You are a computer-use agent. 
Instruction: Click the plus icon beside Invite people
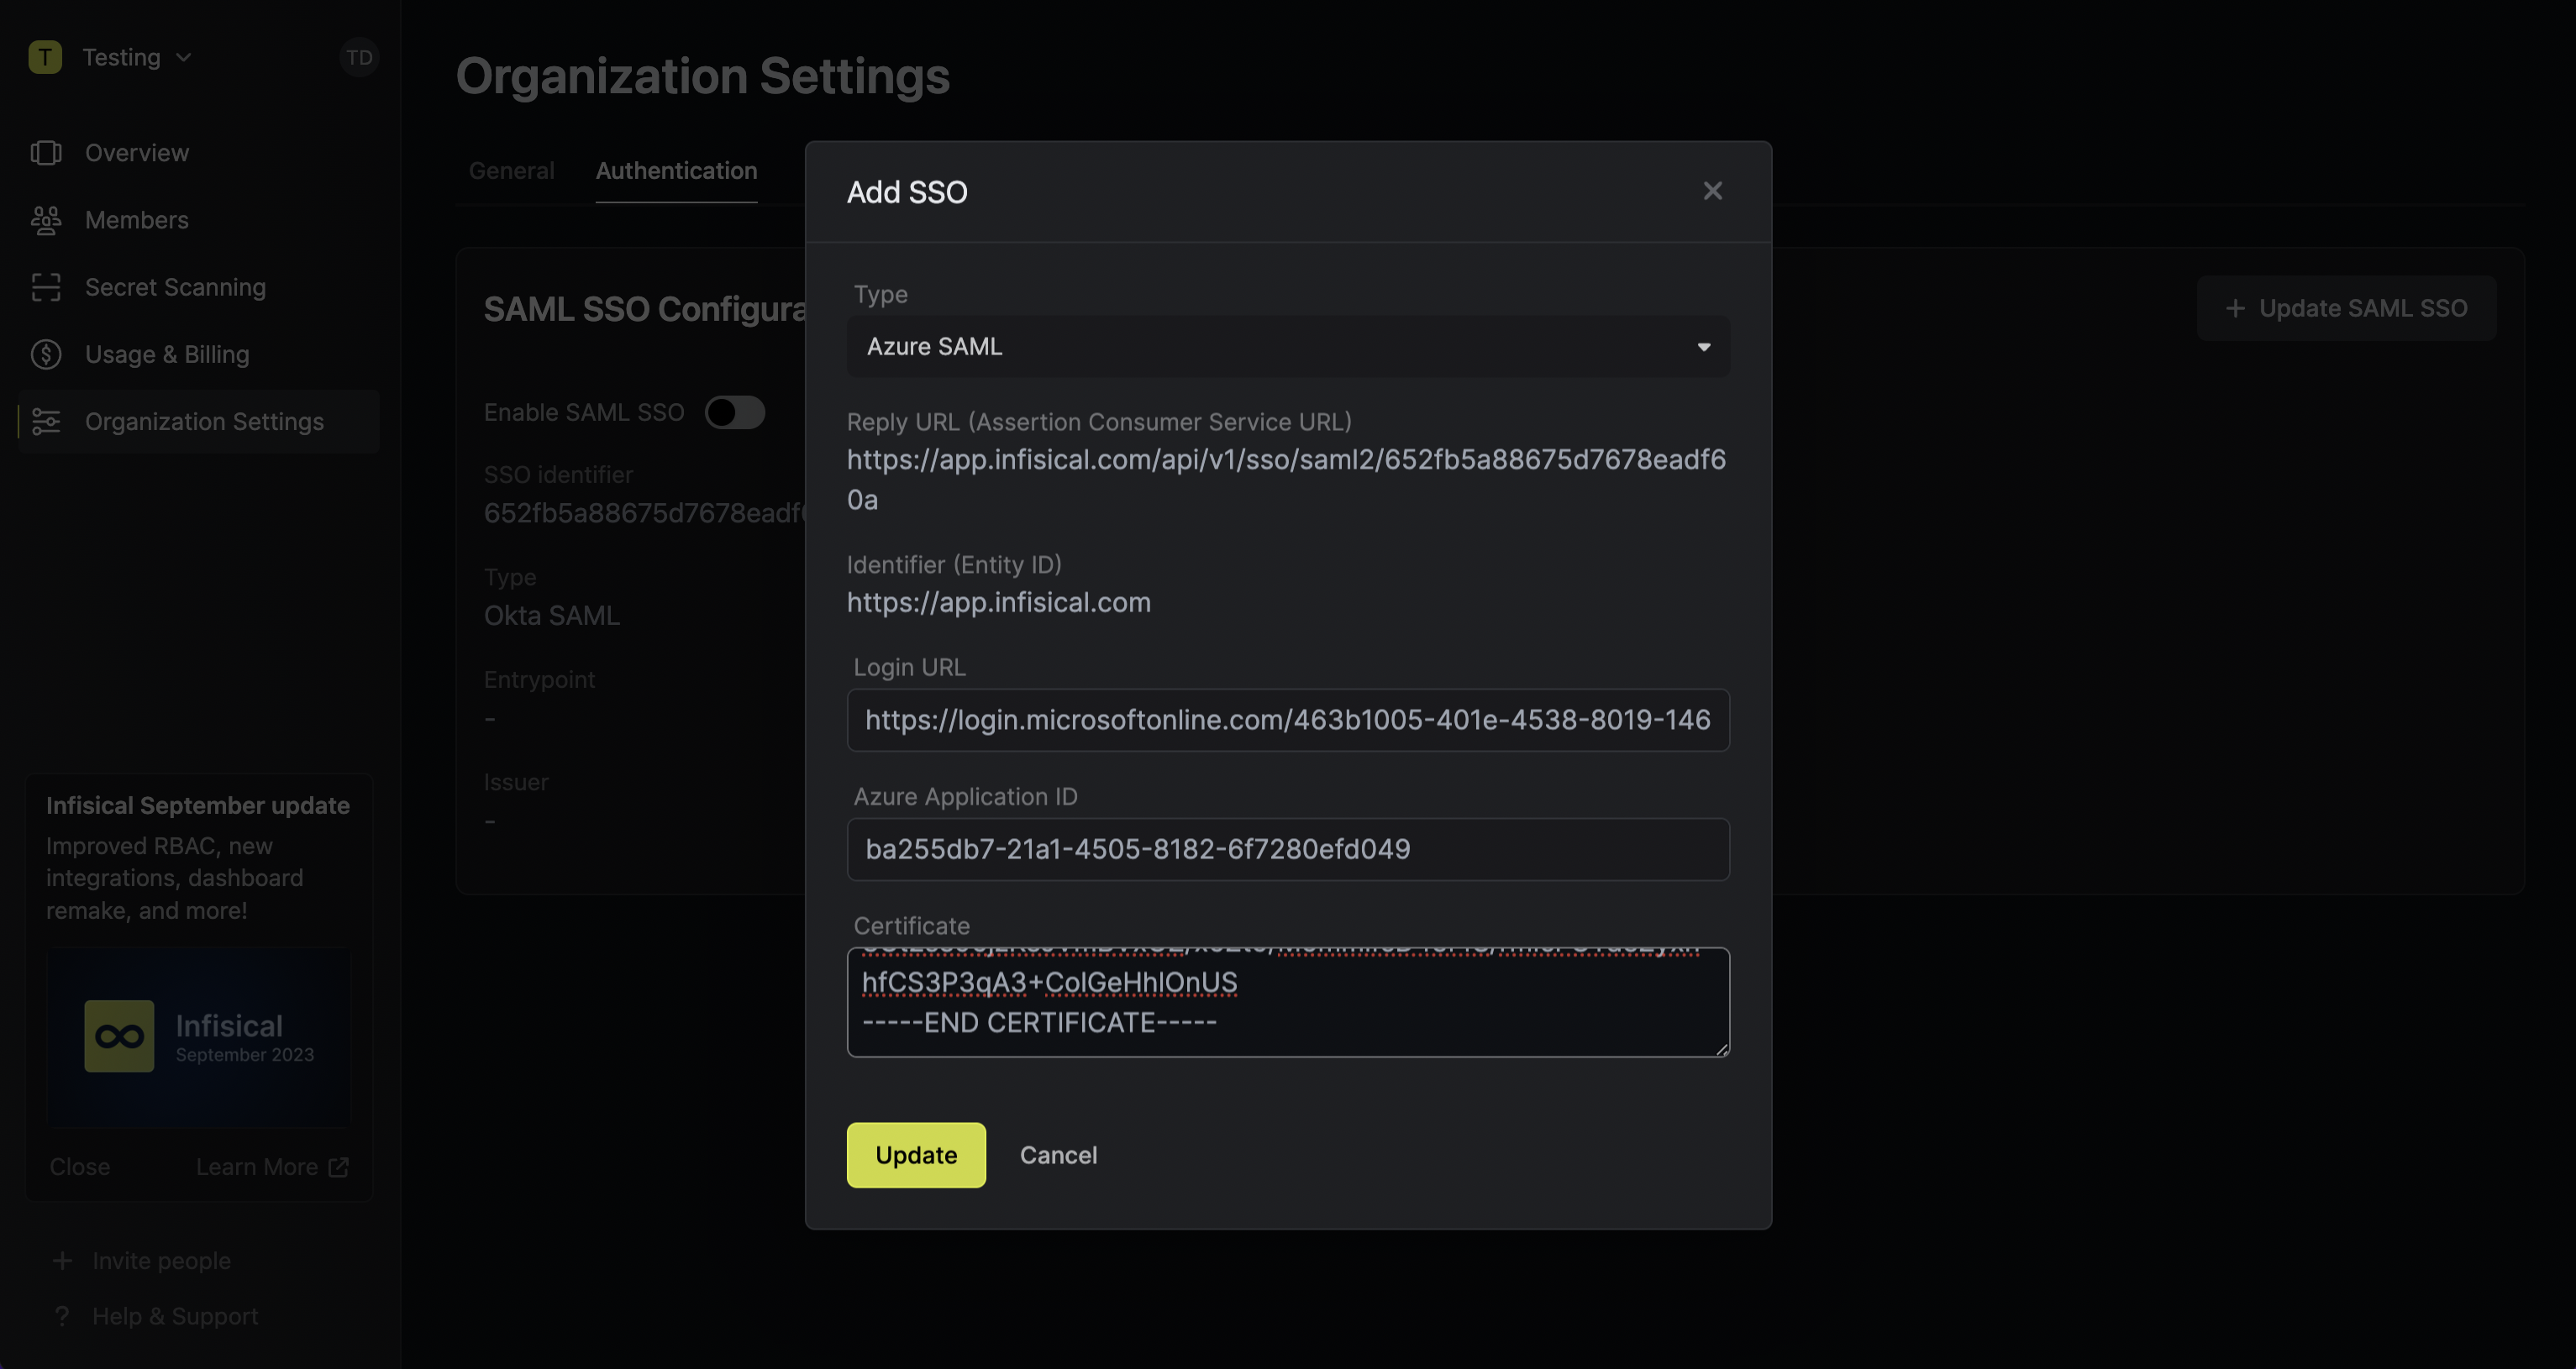pos(62,1260)
